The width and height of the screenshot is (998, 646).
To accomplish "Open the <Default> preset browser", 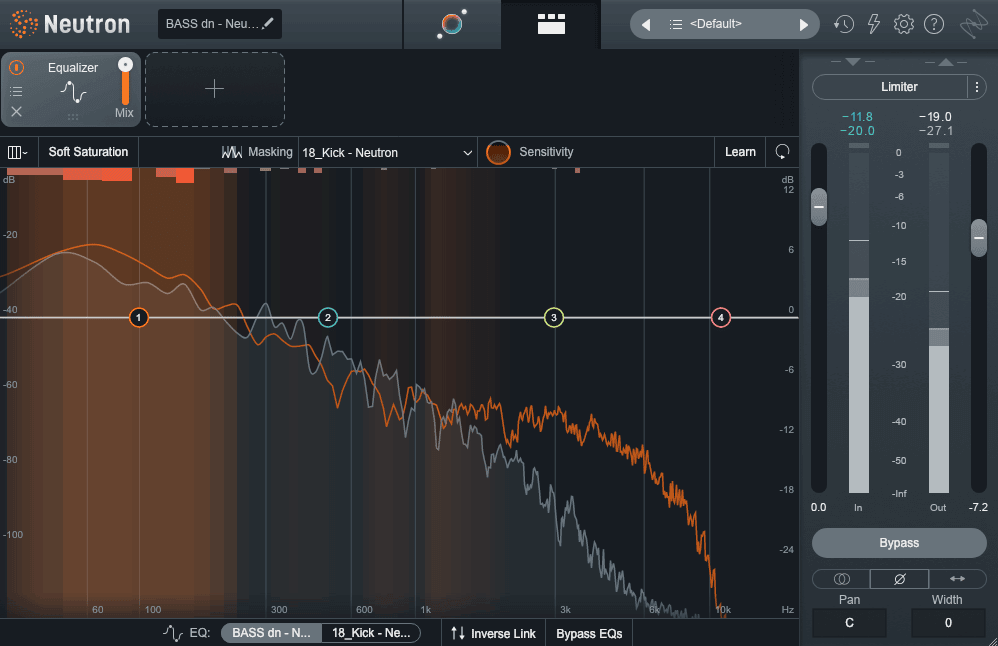I will pos(715,24).
